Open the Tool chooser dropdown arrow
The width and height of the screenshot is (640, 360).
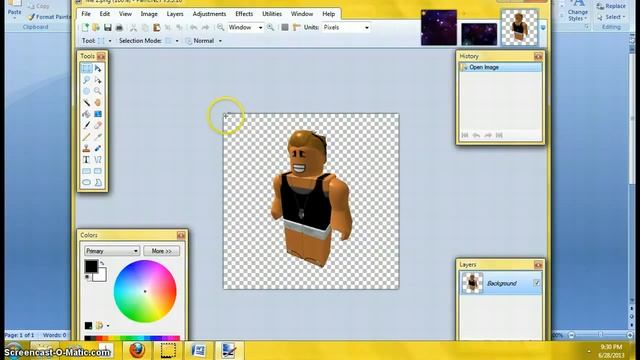tap(109, 41)
